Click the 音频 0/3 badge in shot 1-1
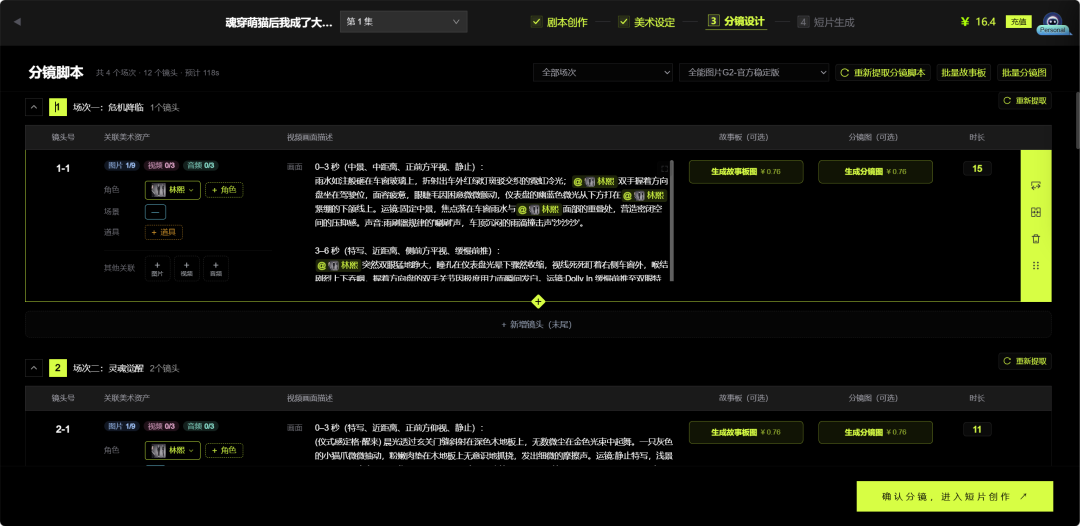Screen dimensions: 1080x526 [201, 166]
